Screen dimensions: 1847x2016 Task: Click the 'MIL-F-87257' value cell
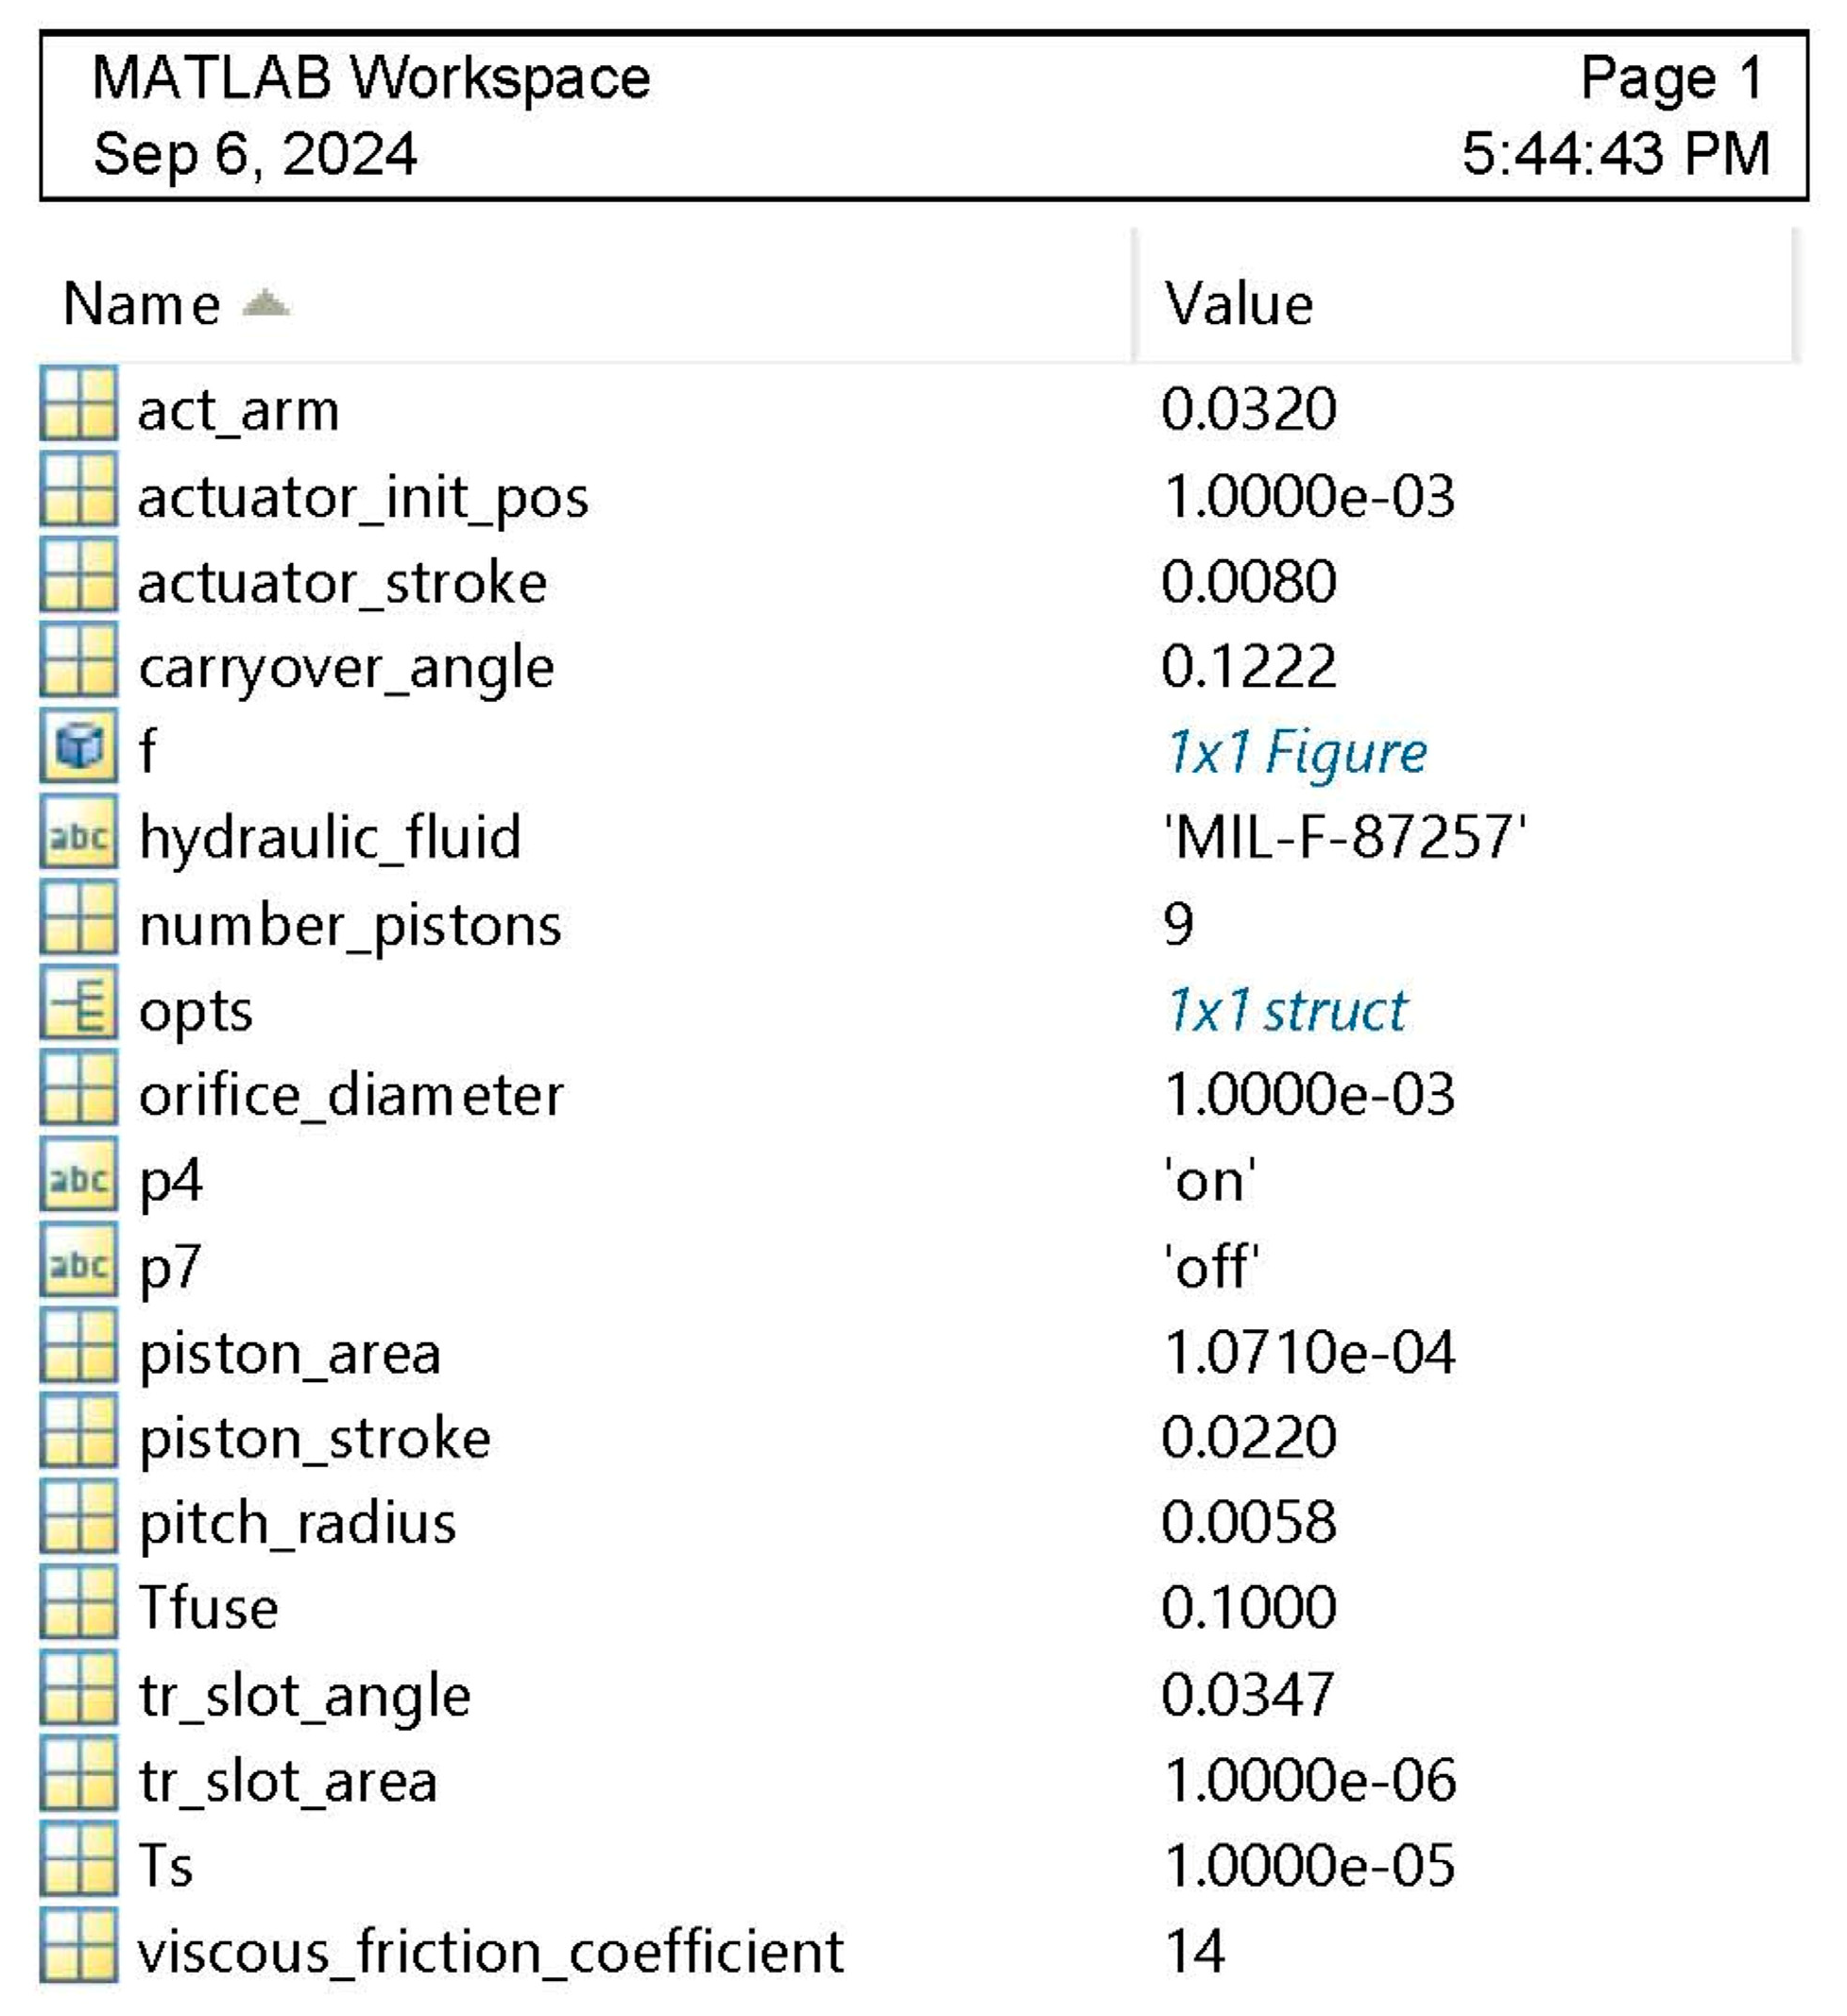coord(1344,837)
